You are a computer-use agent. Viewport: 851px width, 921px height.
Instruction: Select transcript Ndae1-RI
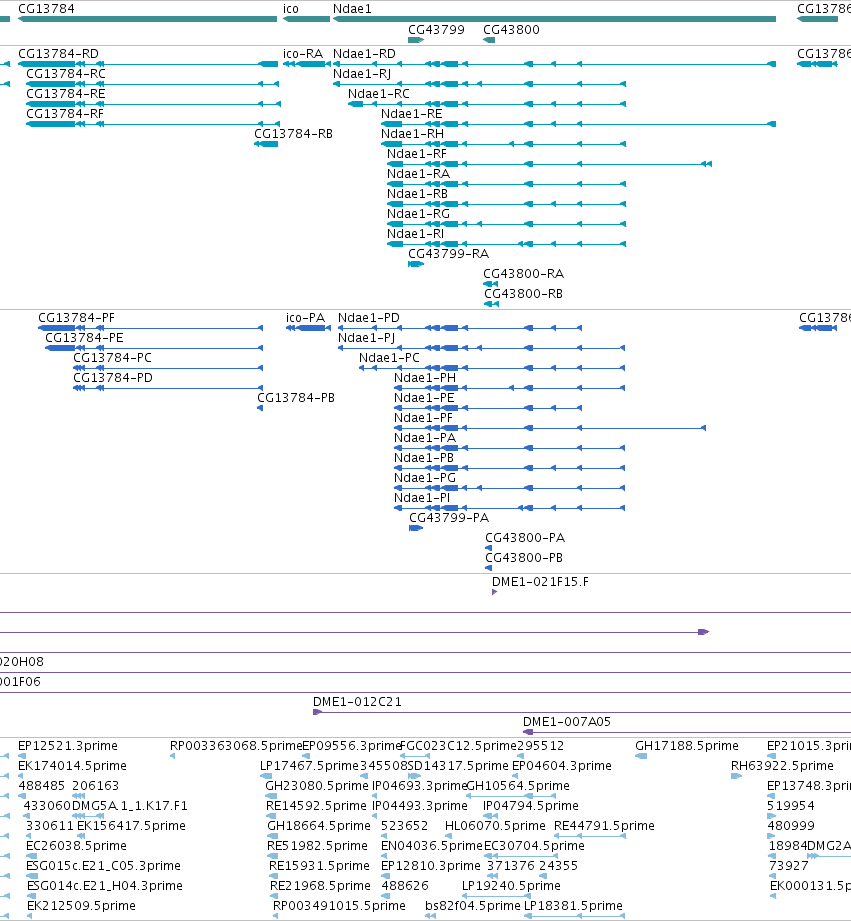415,233
